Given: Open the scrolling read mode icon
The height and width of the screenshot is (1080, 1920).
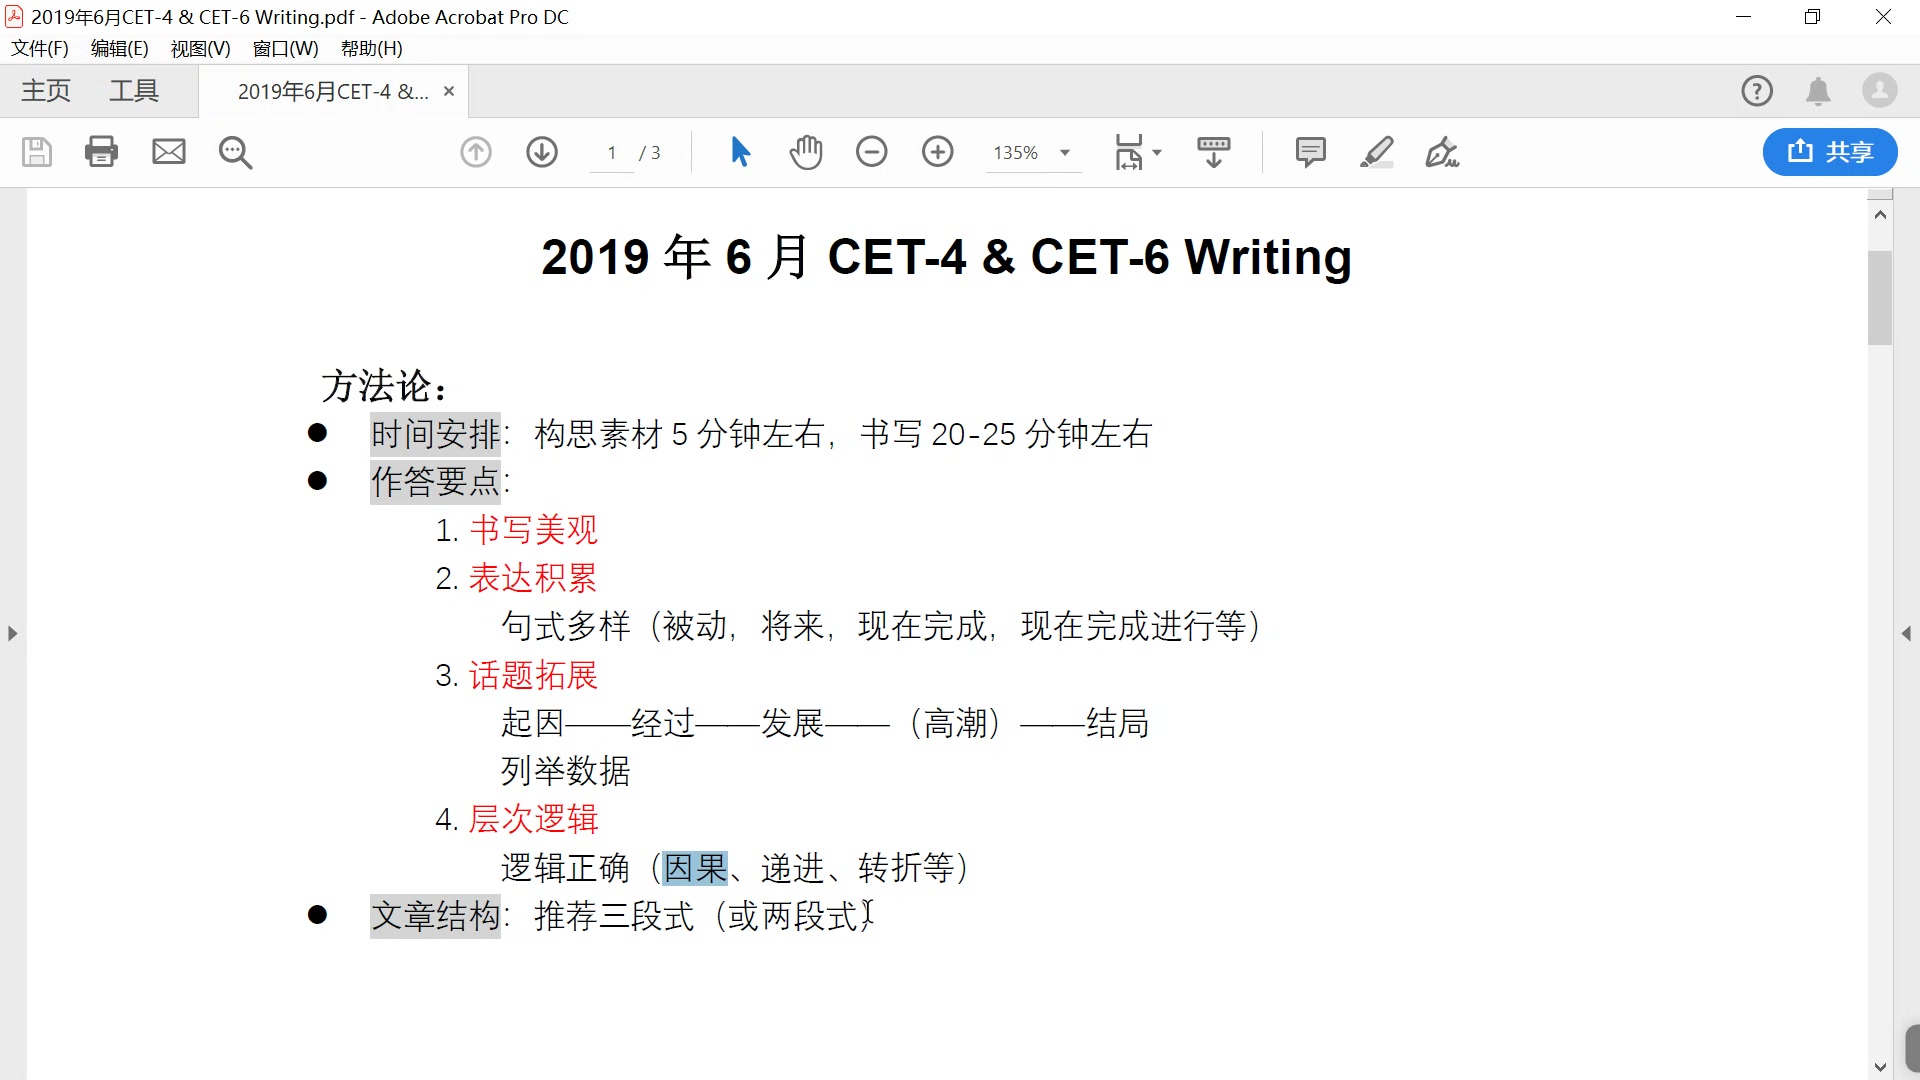Looking at the screenshot, I should coord(1214,152).
